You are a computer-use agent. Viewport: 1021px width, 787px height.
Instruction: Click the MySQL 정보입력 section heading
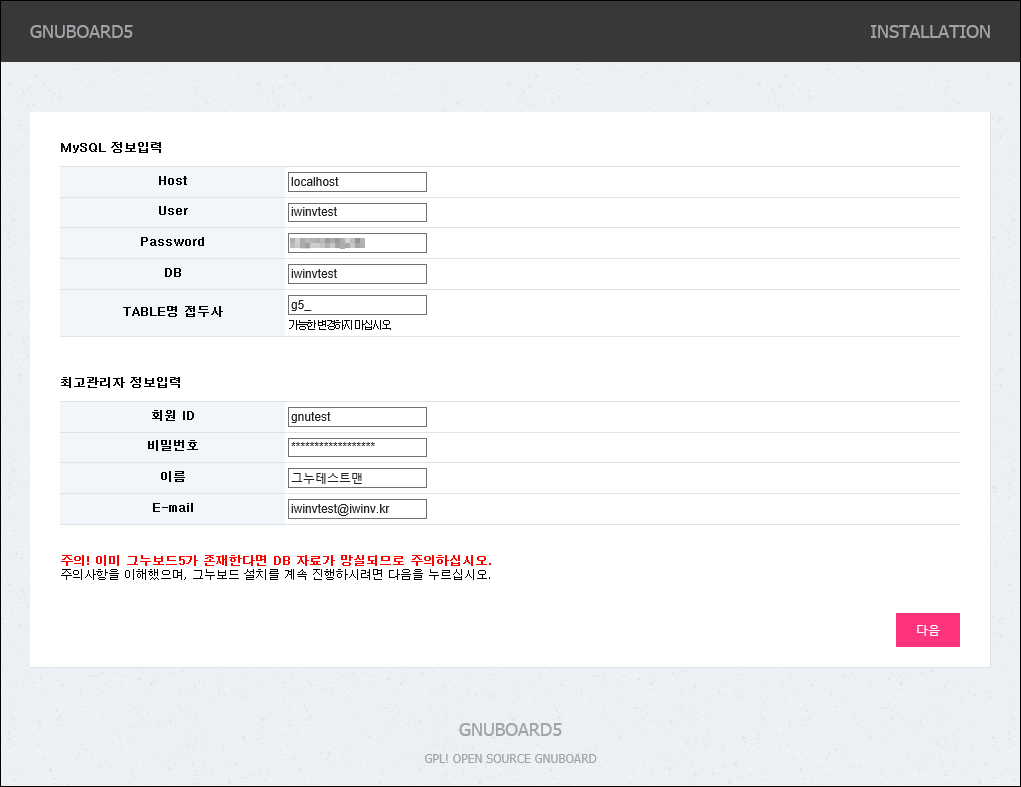(x=111, y=147)
